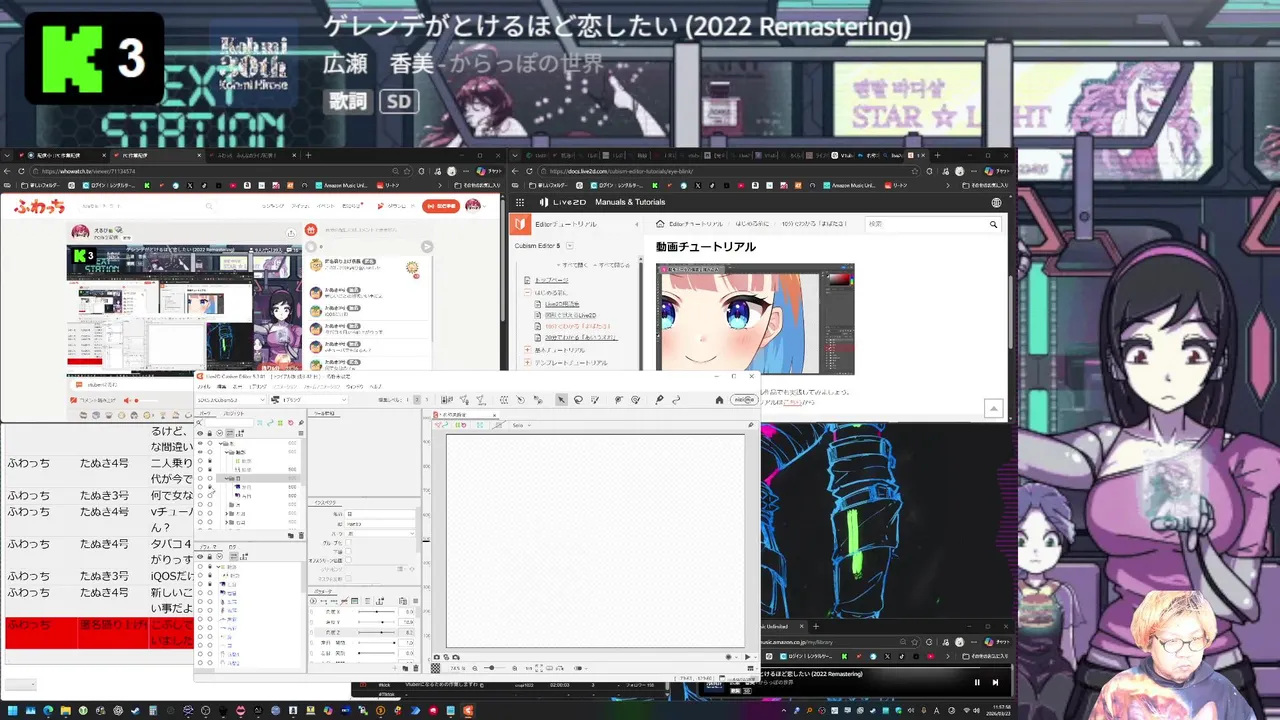1280x720 pixels.
Task: Skip to next track in Amazon Music
Action: pyautogui.click(x=995, y=682)
